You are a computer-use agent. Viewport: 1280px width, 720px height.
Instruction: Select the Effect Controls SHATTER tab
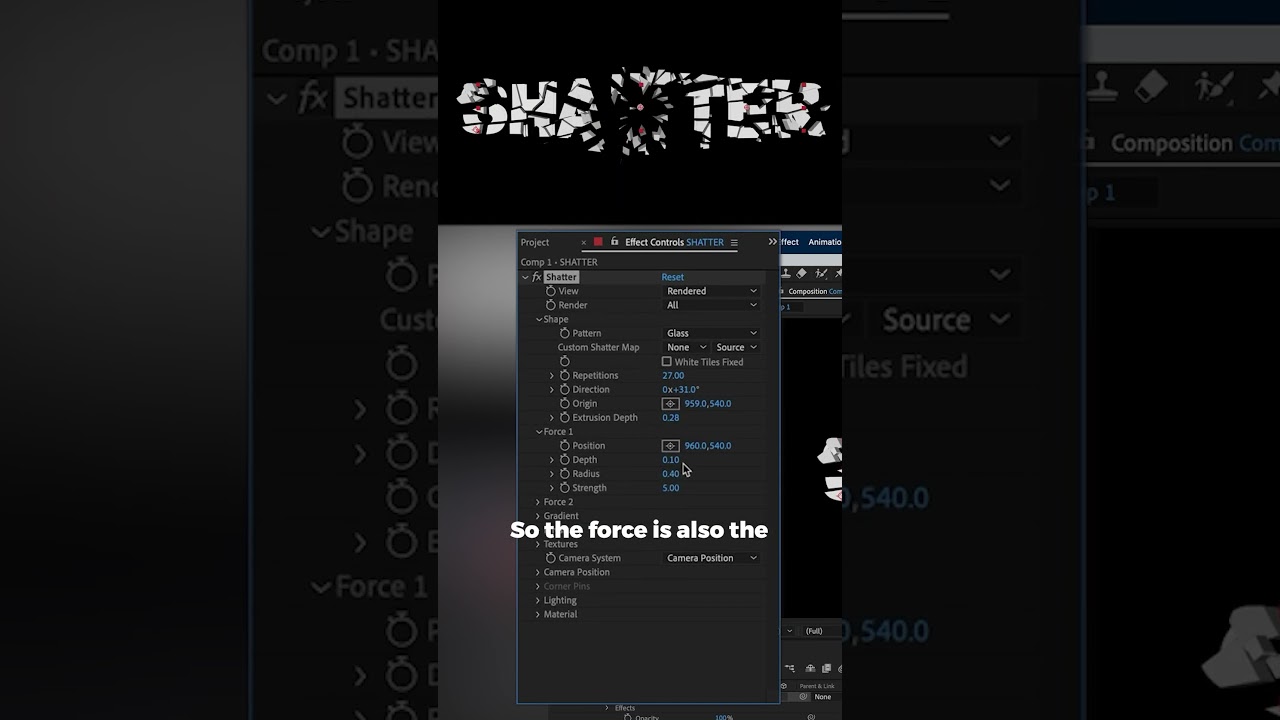[x=674, y=242]
